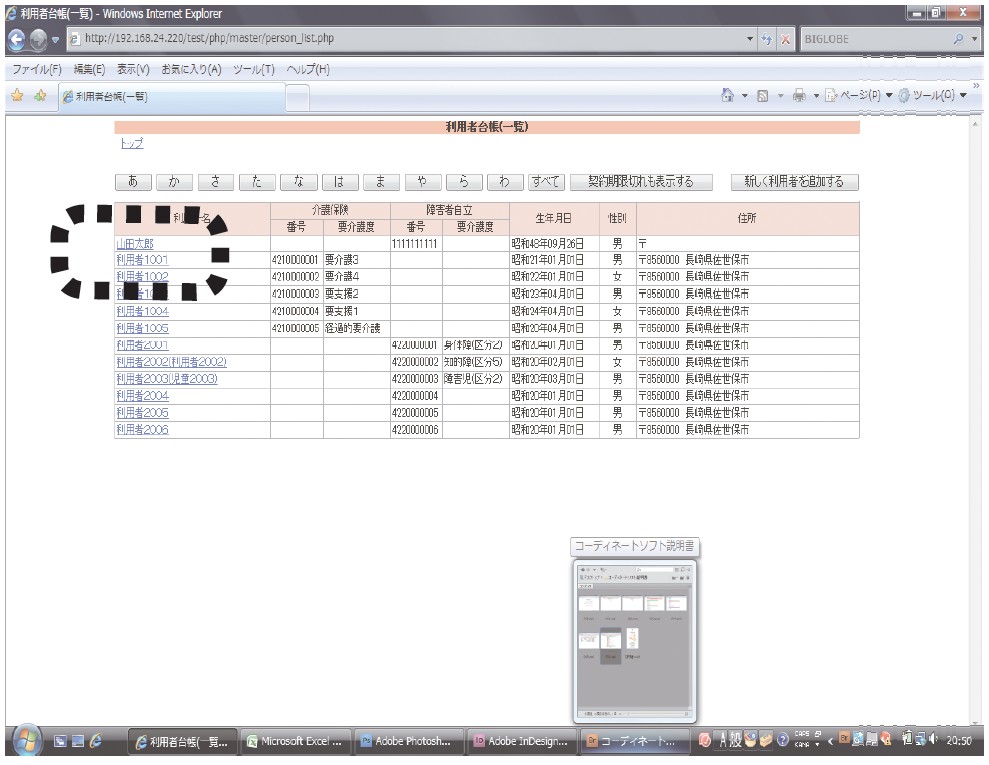This screenshot has width=989, height=765.
Task: Click the トップ link
Action: [x=132, y=143]
